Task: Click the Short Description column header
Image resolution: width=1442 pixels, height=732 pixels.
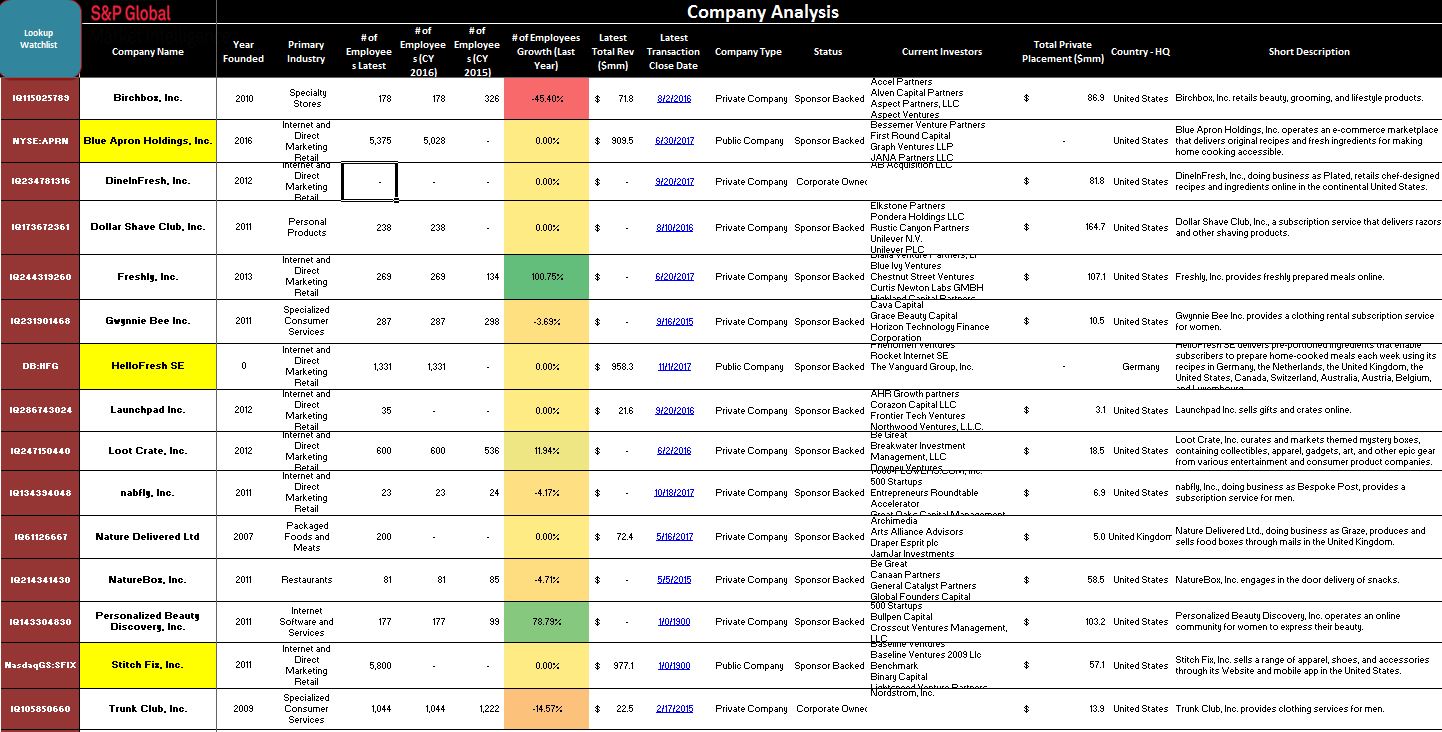Action: [x=1308, y=52]
